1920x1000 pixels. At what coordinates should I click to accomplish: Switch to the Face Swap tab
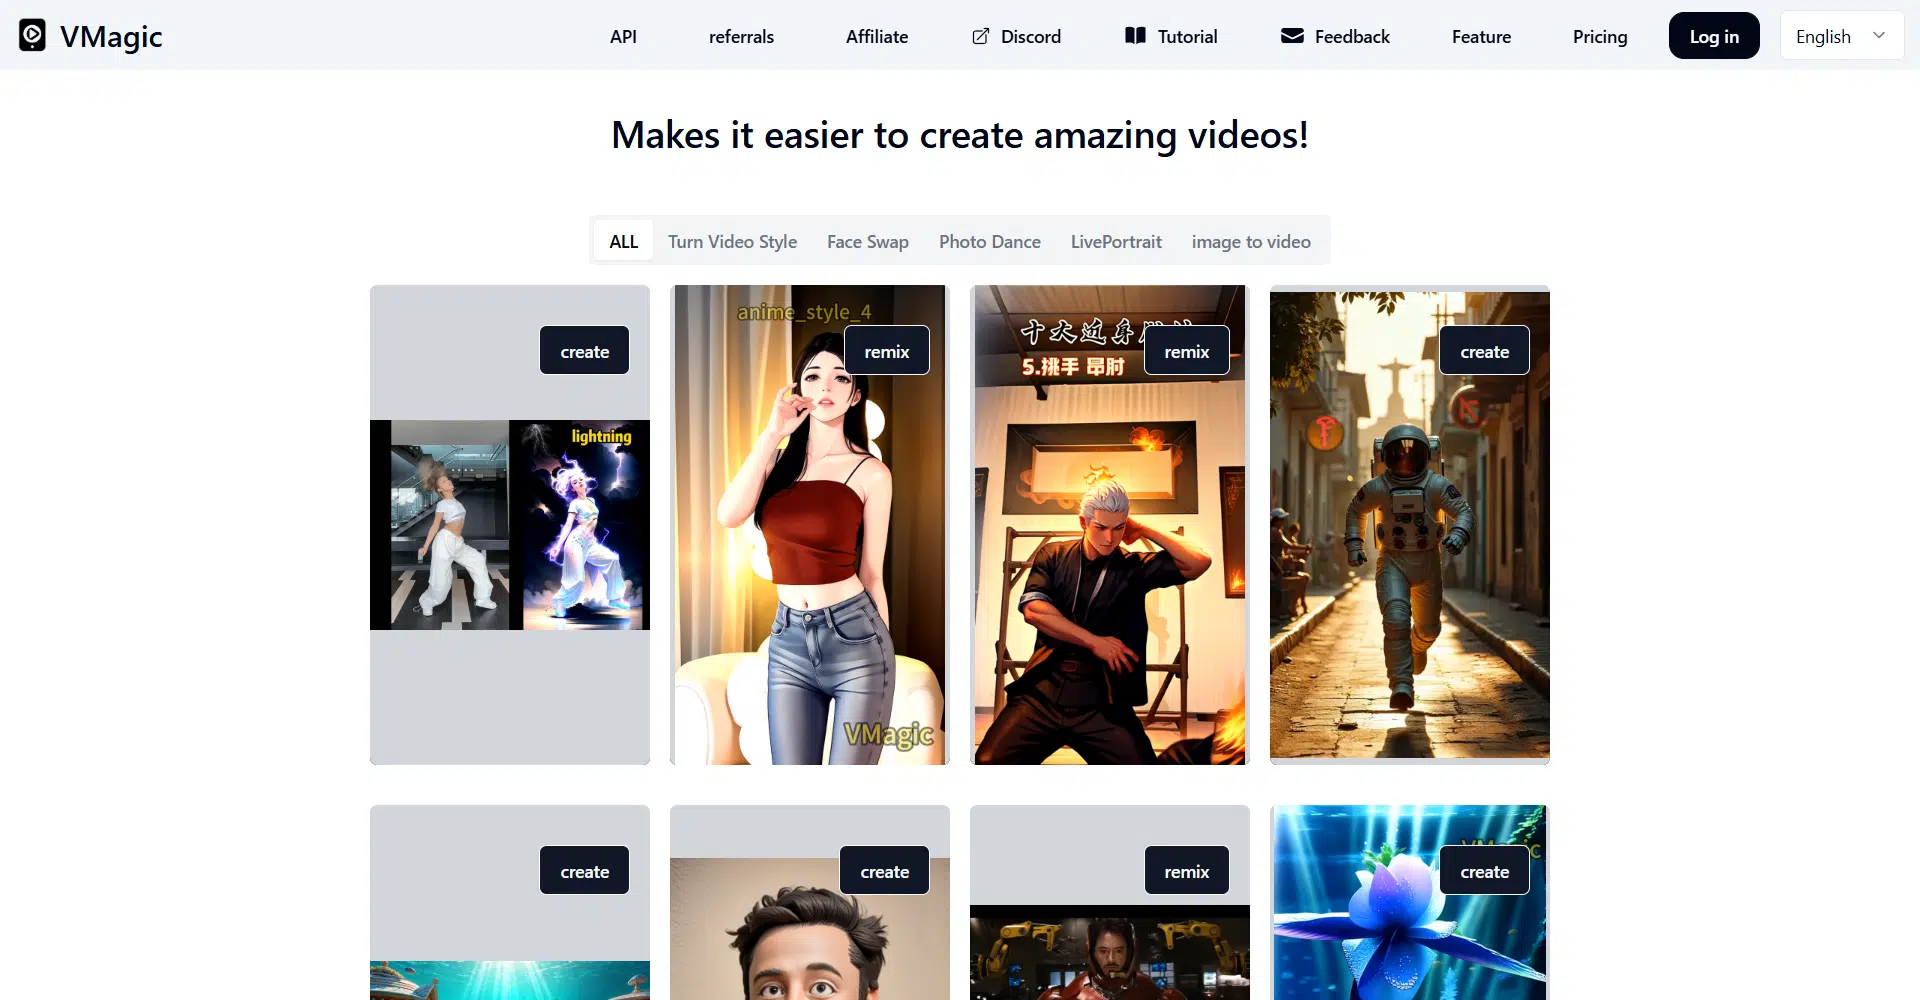pos(867,241)
